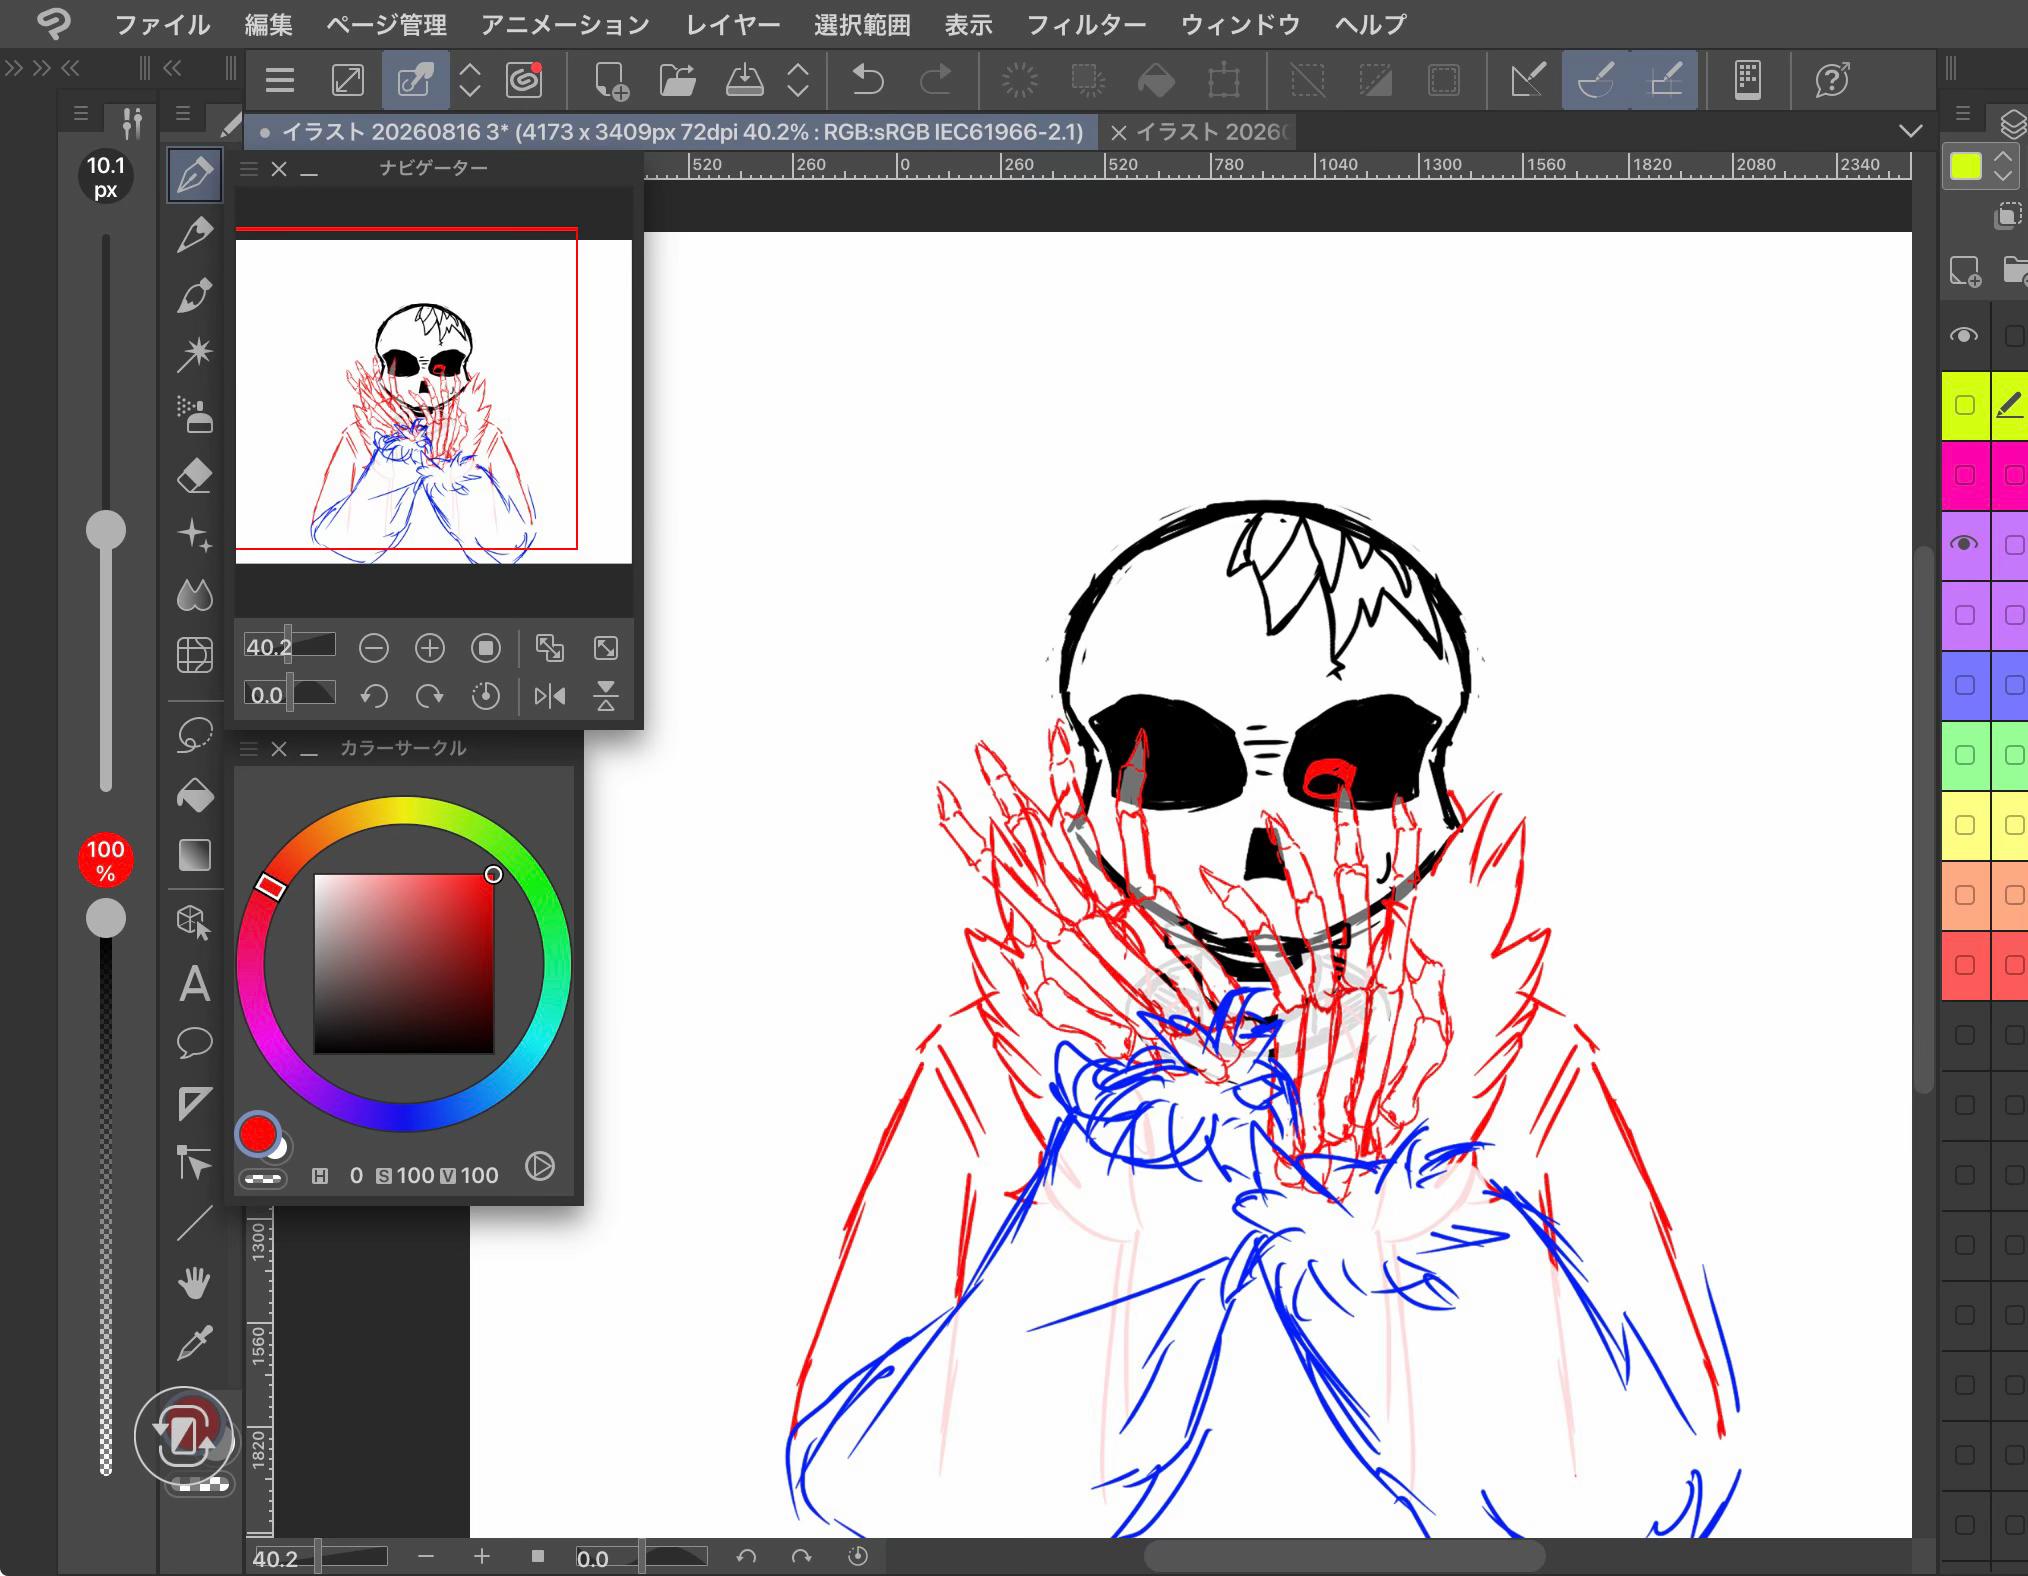Screen dimensions: 2028x1576
Task: Open the レイヤー menu
Action: point(733,24)
